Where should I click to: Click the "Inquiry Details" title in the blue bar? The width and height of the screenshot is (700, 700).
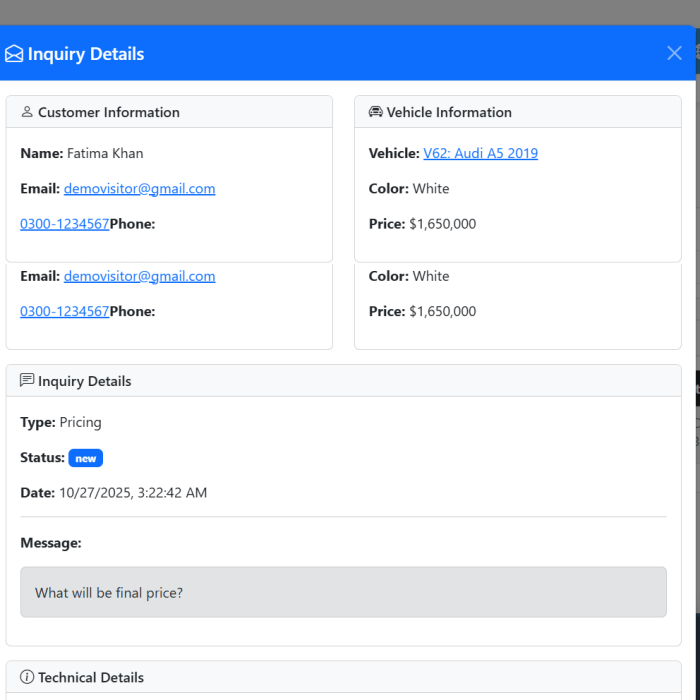tap(86, 54)
